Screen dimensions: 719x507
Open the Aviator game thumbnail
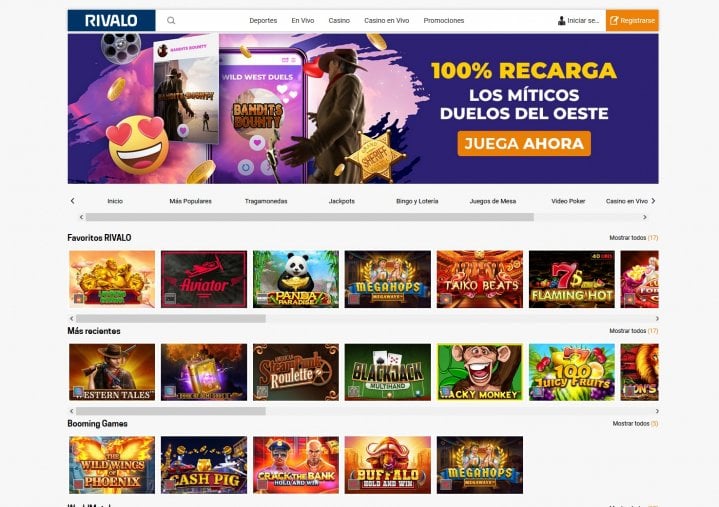(204, 279)
